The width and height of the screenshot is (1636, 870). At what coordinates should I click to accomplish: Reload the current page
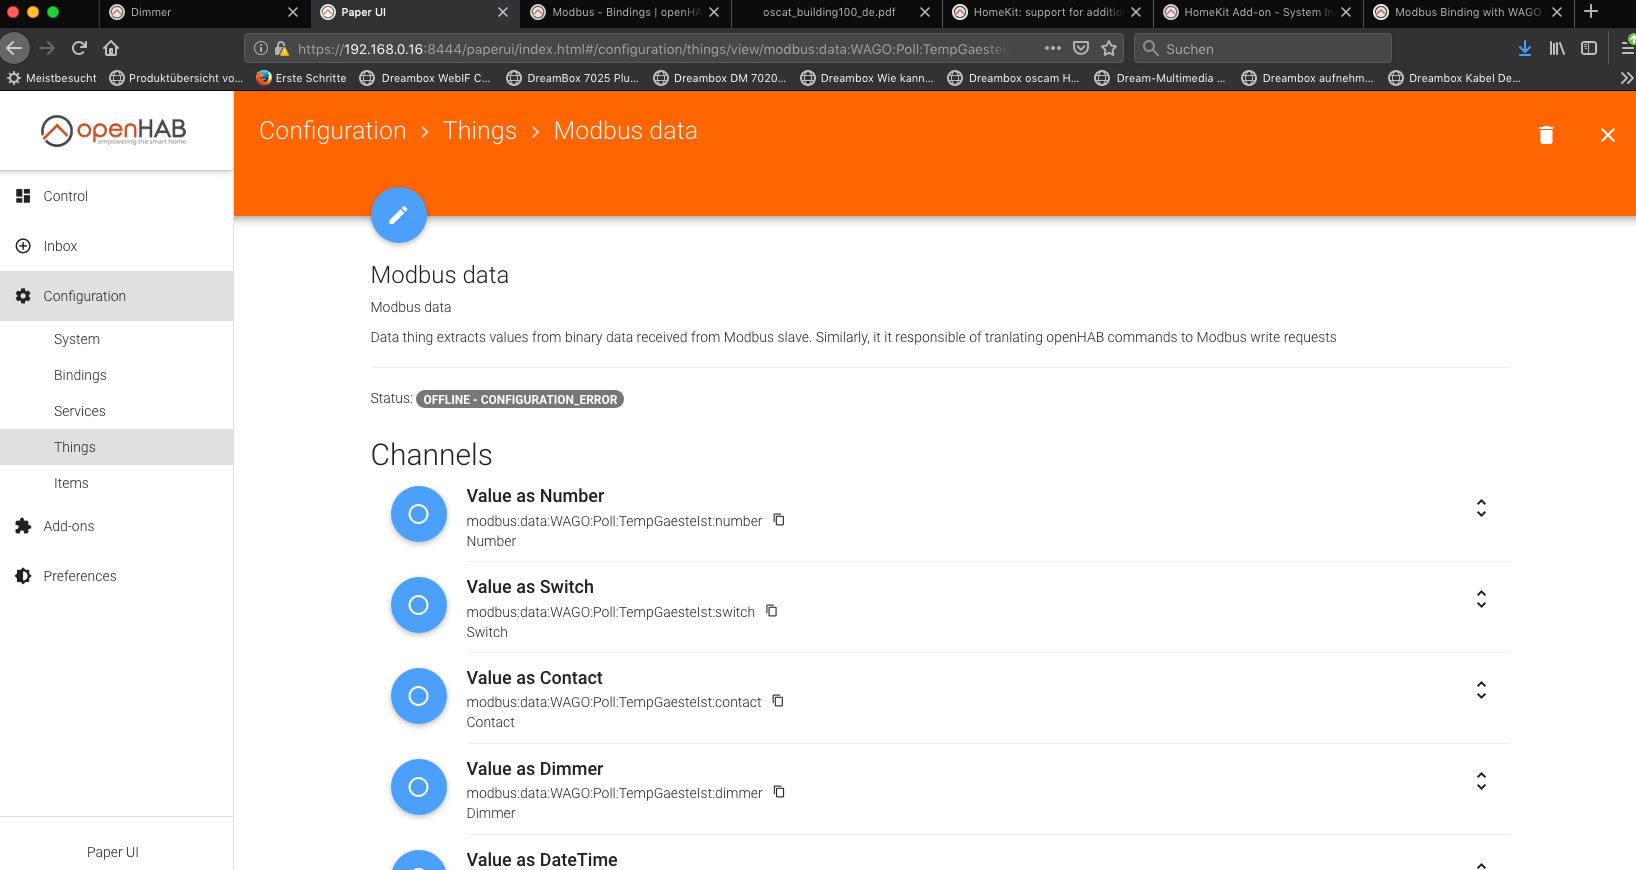pyautogui.click(x=80, y=48)
